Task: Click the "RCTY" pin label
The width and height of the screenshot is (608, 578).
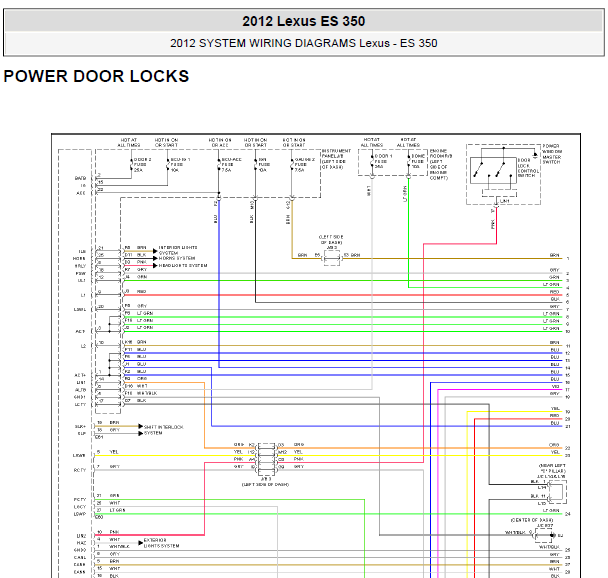Action: coord(79,470)
